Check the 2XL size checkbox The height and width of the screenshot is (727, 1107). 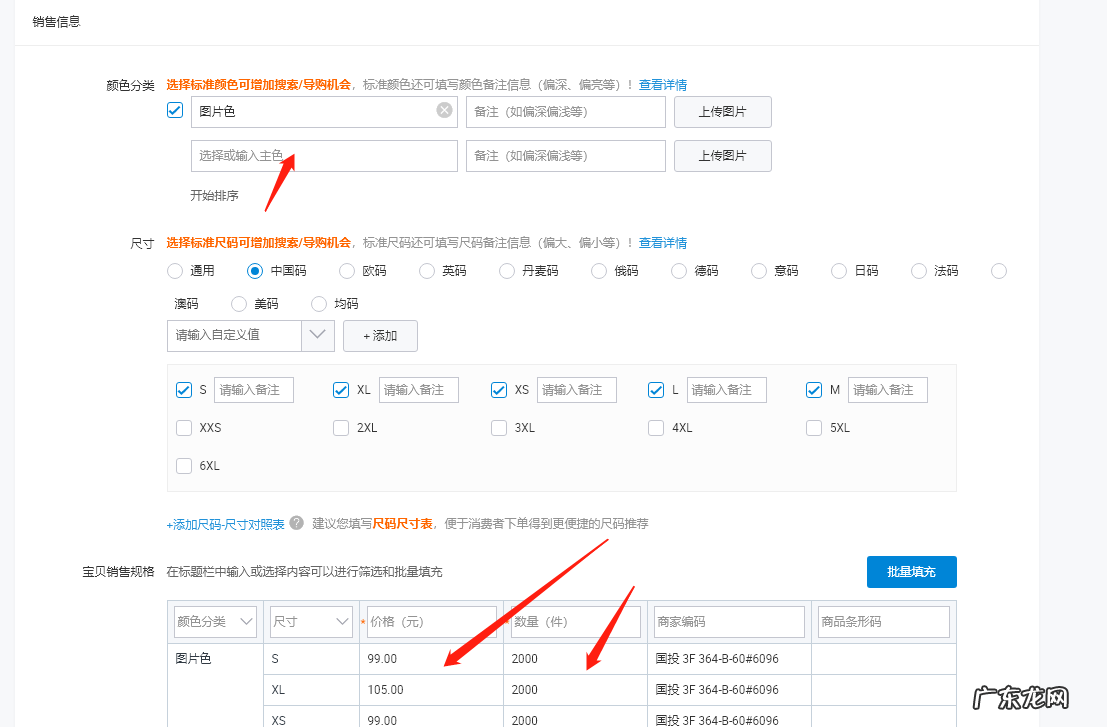point(341,427)
